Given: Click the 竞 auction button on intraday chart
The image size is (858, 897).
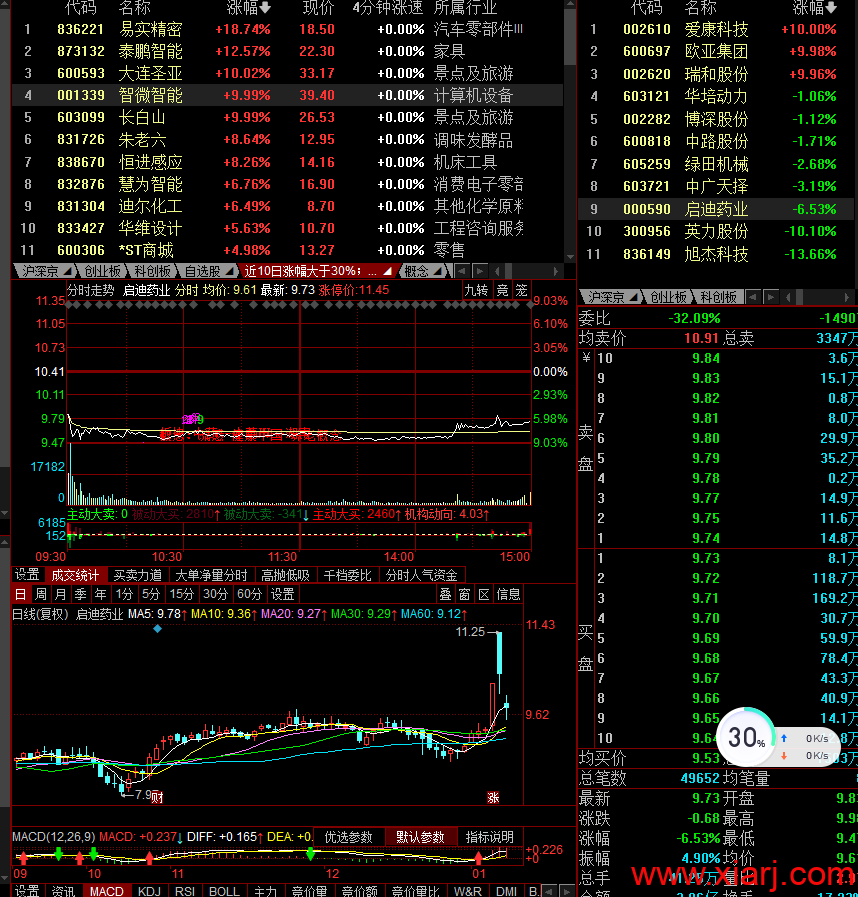Looking at the screenshot, I should coord(502,290).
